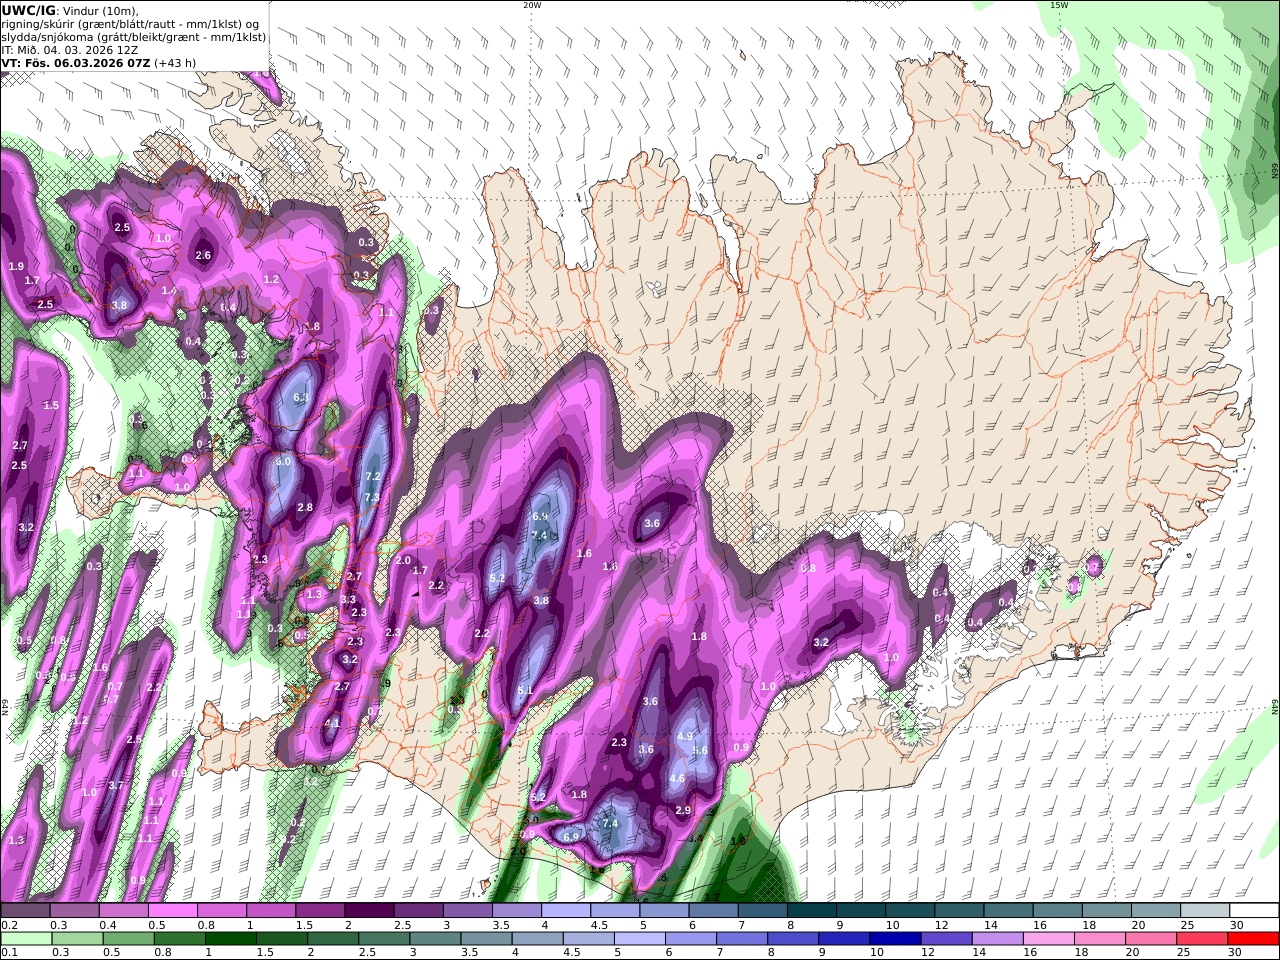Pick the dark green 1–1.5 rain legend swatch
The height and width of the screenshot is (960, 1280).
[x=231, y=939]
